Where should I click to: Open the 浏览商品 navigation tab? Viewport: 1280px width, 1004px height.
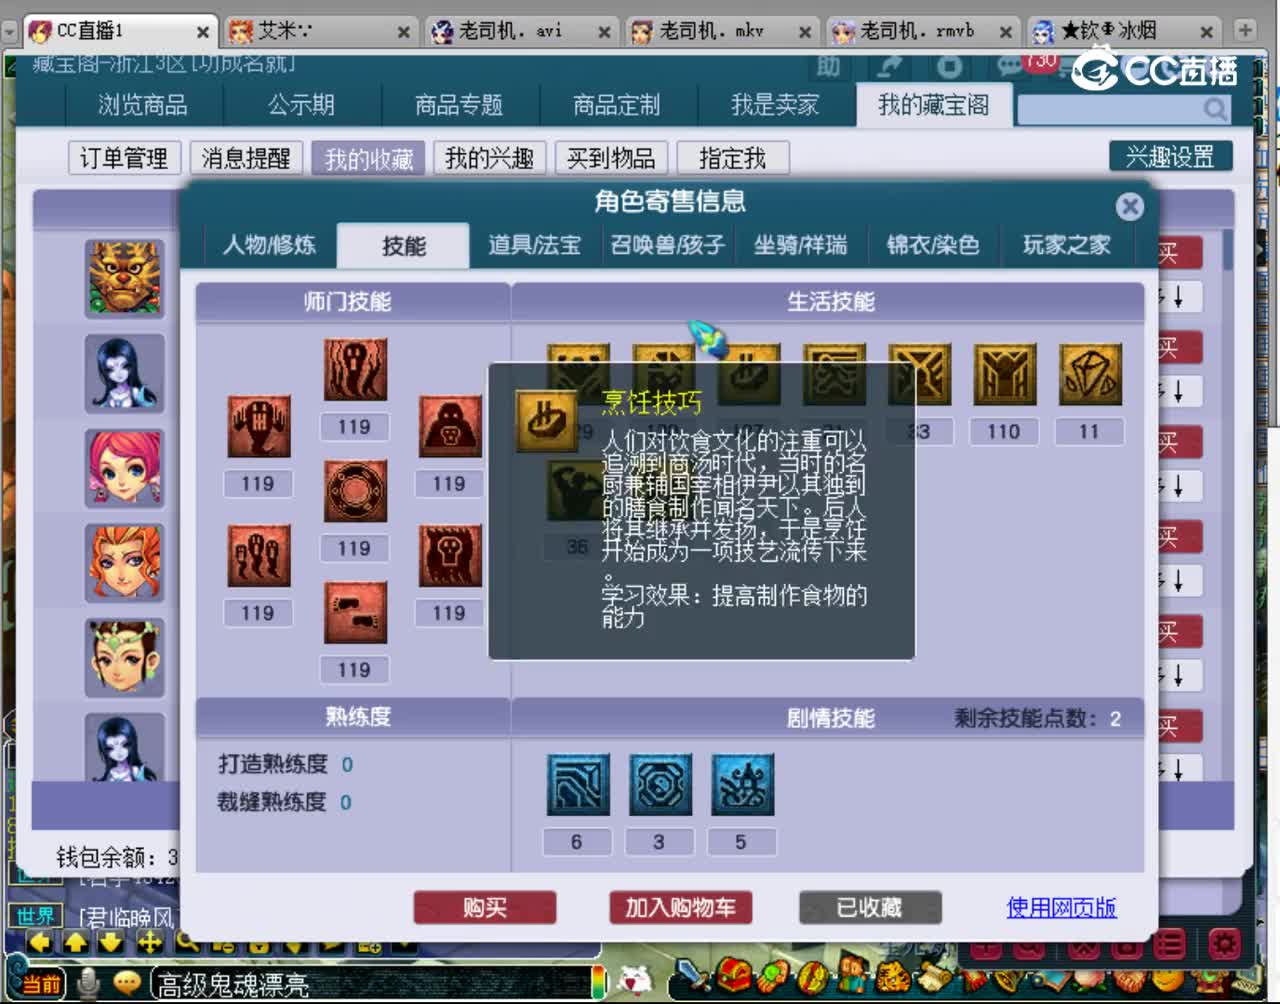(143, 105)
